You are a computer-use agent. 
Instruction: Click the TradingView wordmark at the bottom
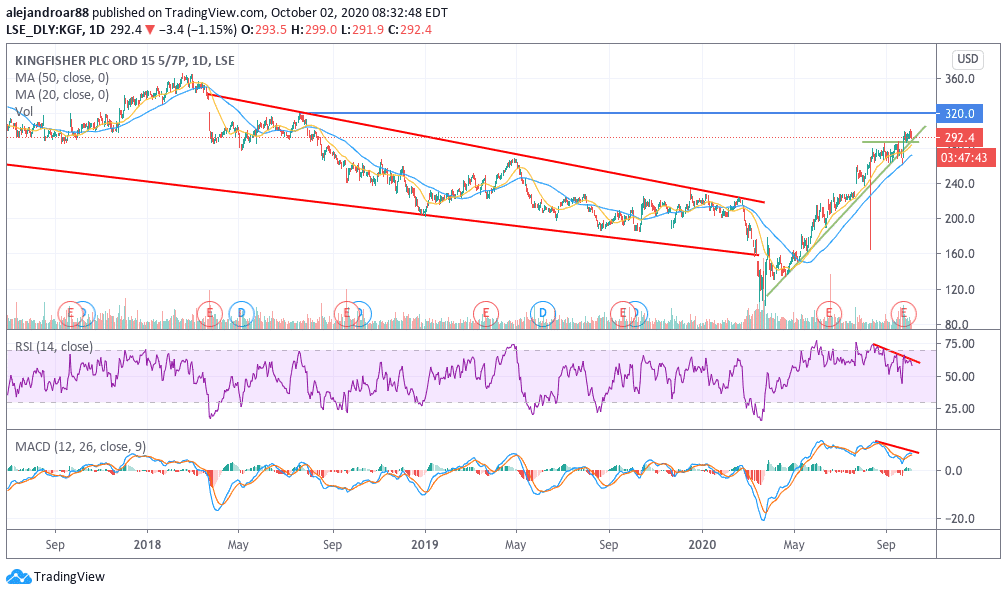pyautogui.click(x=69, y=576)
